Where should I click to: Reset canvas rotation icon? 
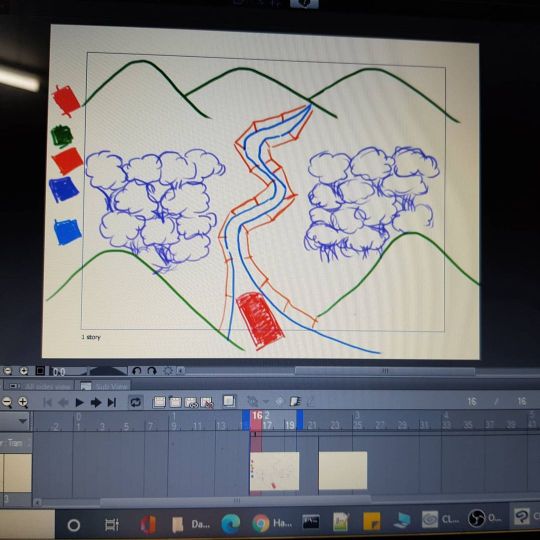168,371
